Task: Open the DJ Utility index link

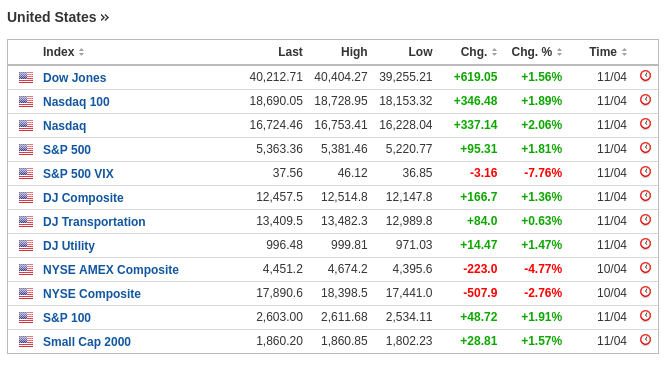Action: [69, 245]
